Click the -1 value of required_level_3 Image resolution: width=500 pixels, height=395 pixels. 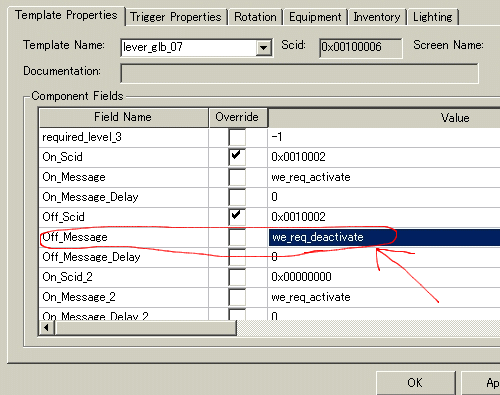tap(277, 137)
